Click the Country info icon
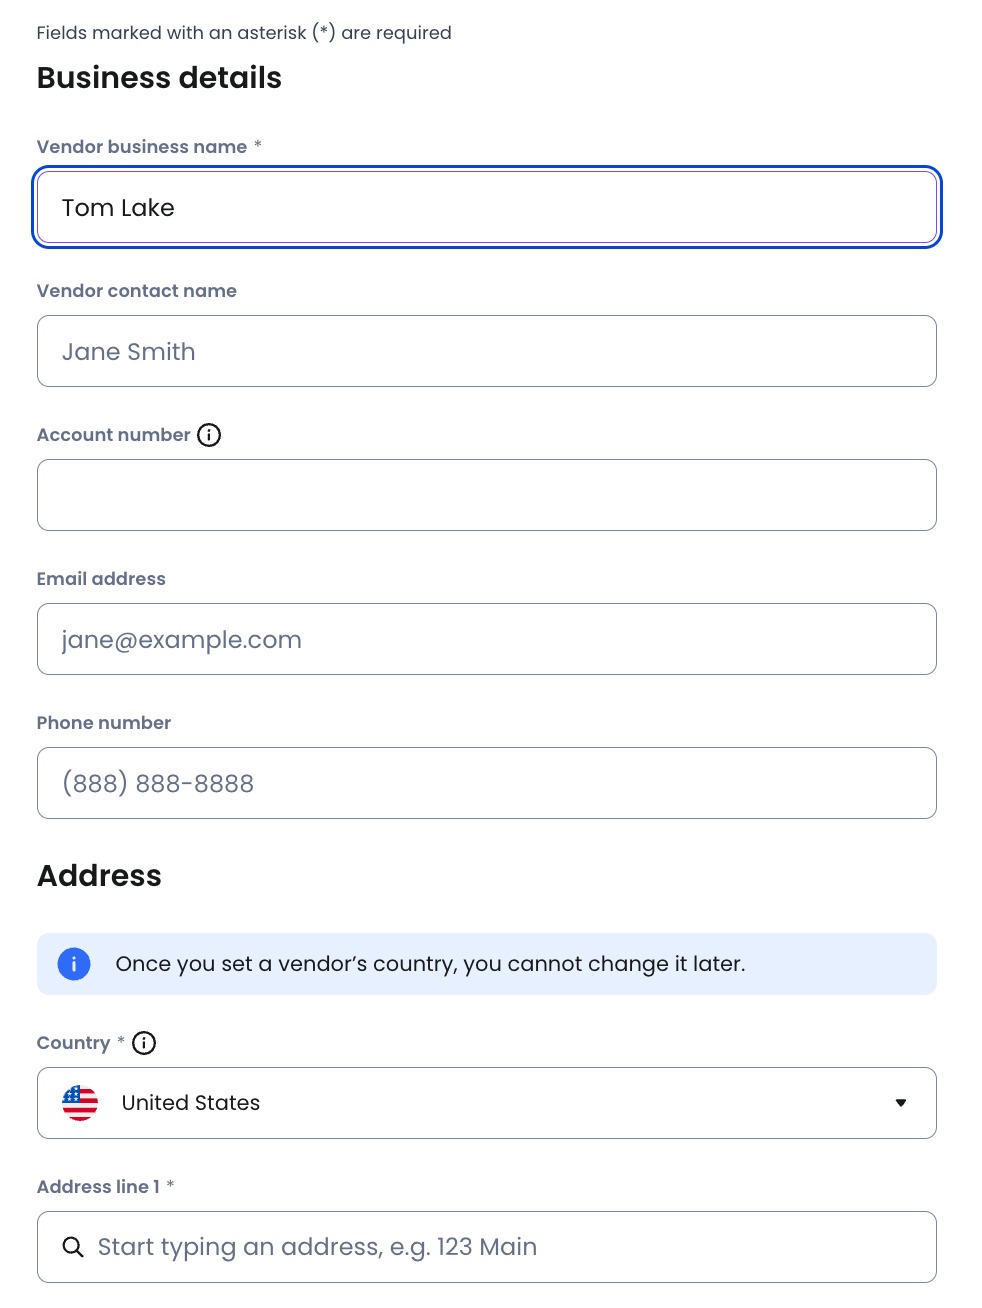The width and height of the screenshot is (982, 1308). [144, 1043]
